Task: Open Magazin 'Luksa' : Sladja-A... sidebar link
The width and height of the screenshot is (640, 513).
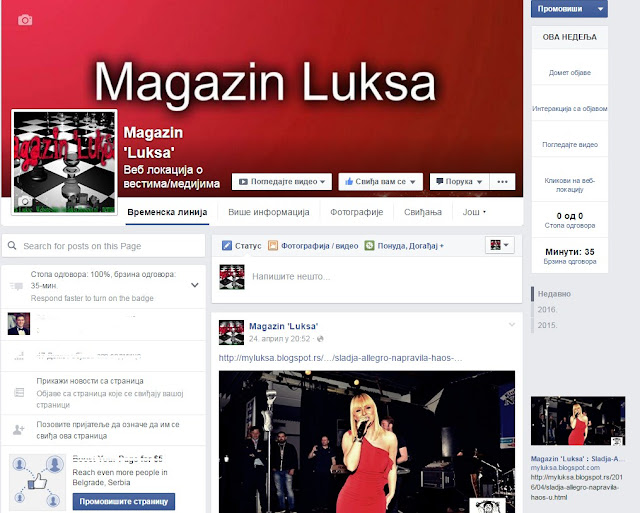Action: point(578,459)
